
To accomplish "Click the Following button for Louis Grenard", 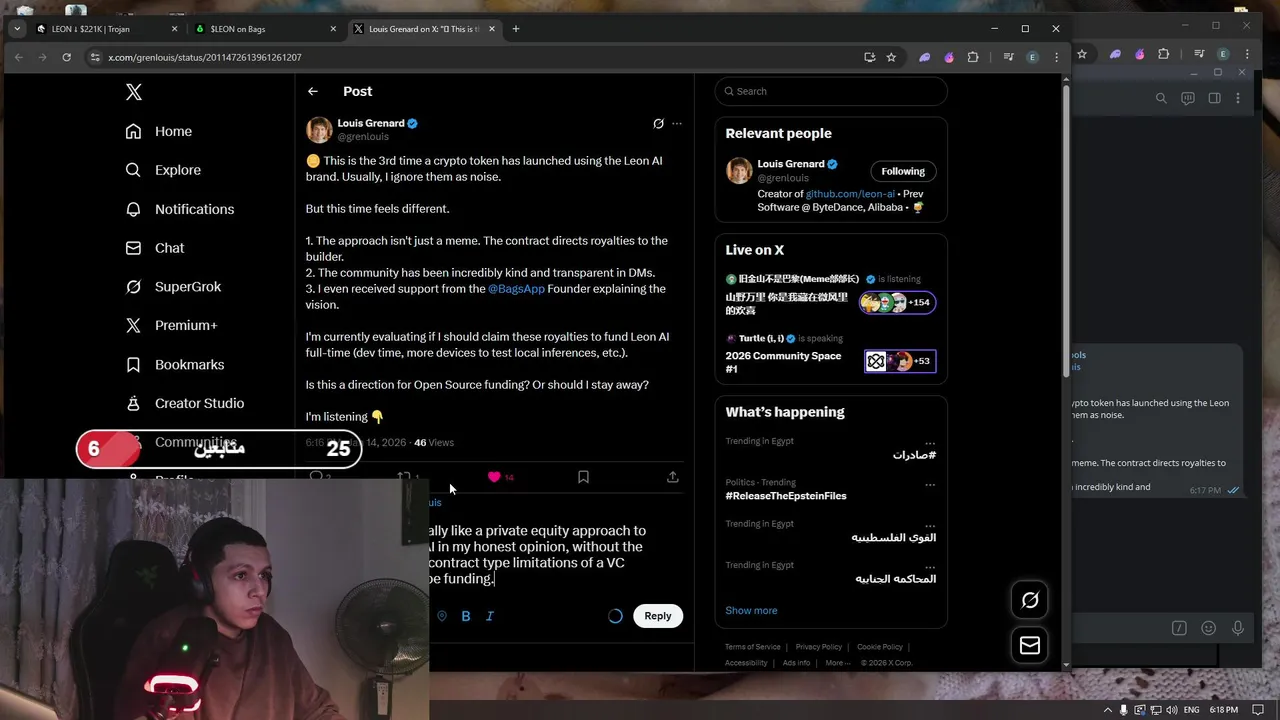I will (x=903, y=171).
